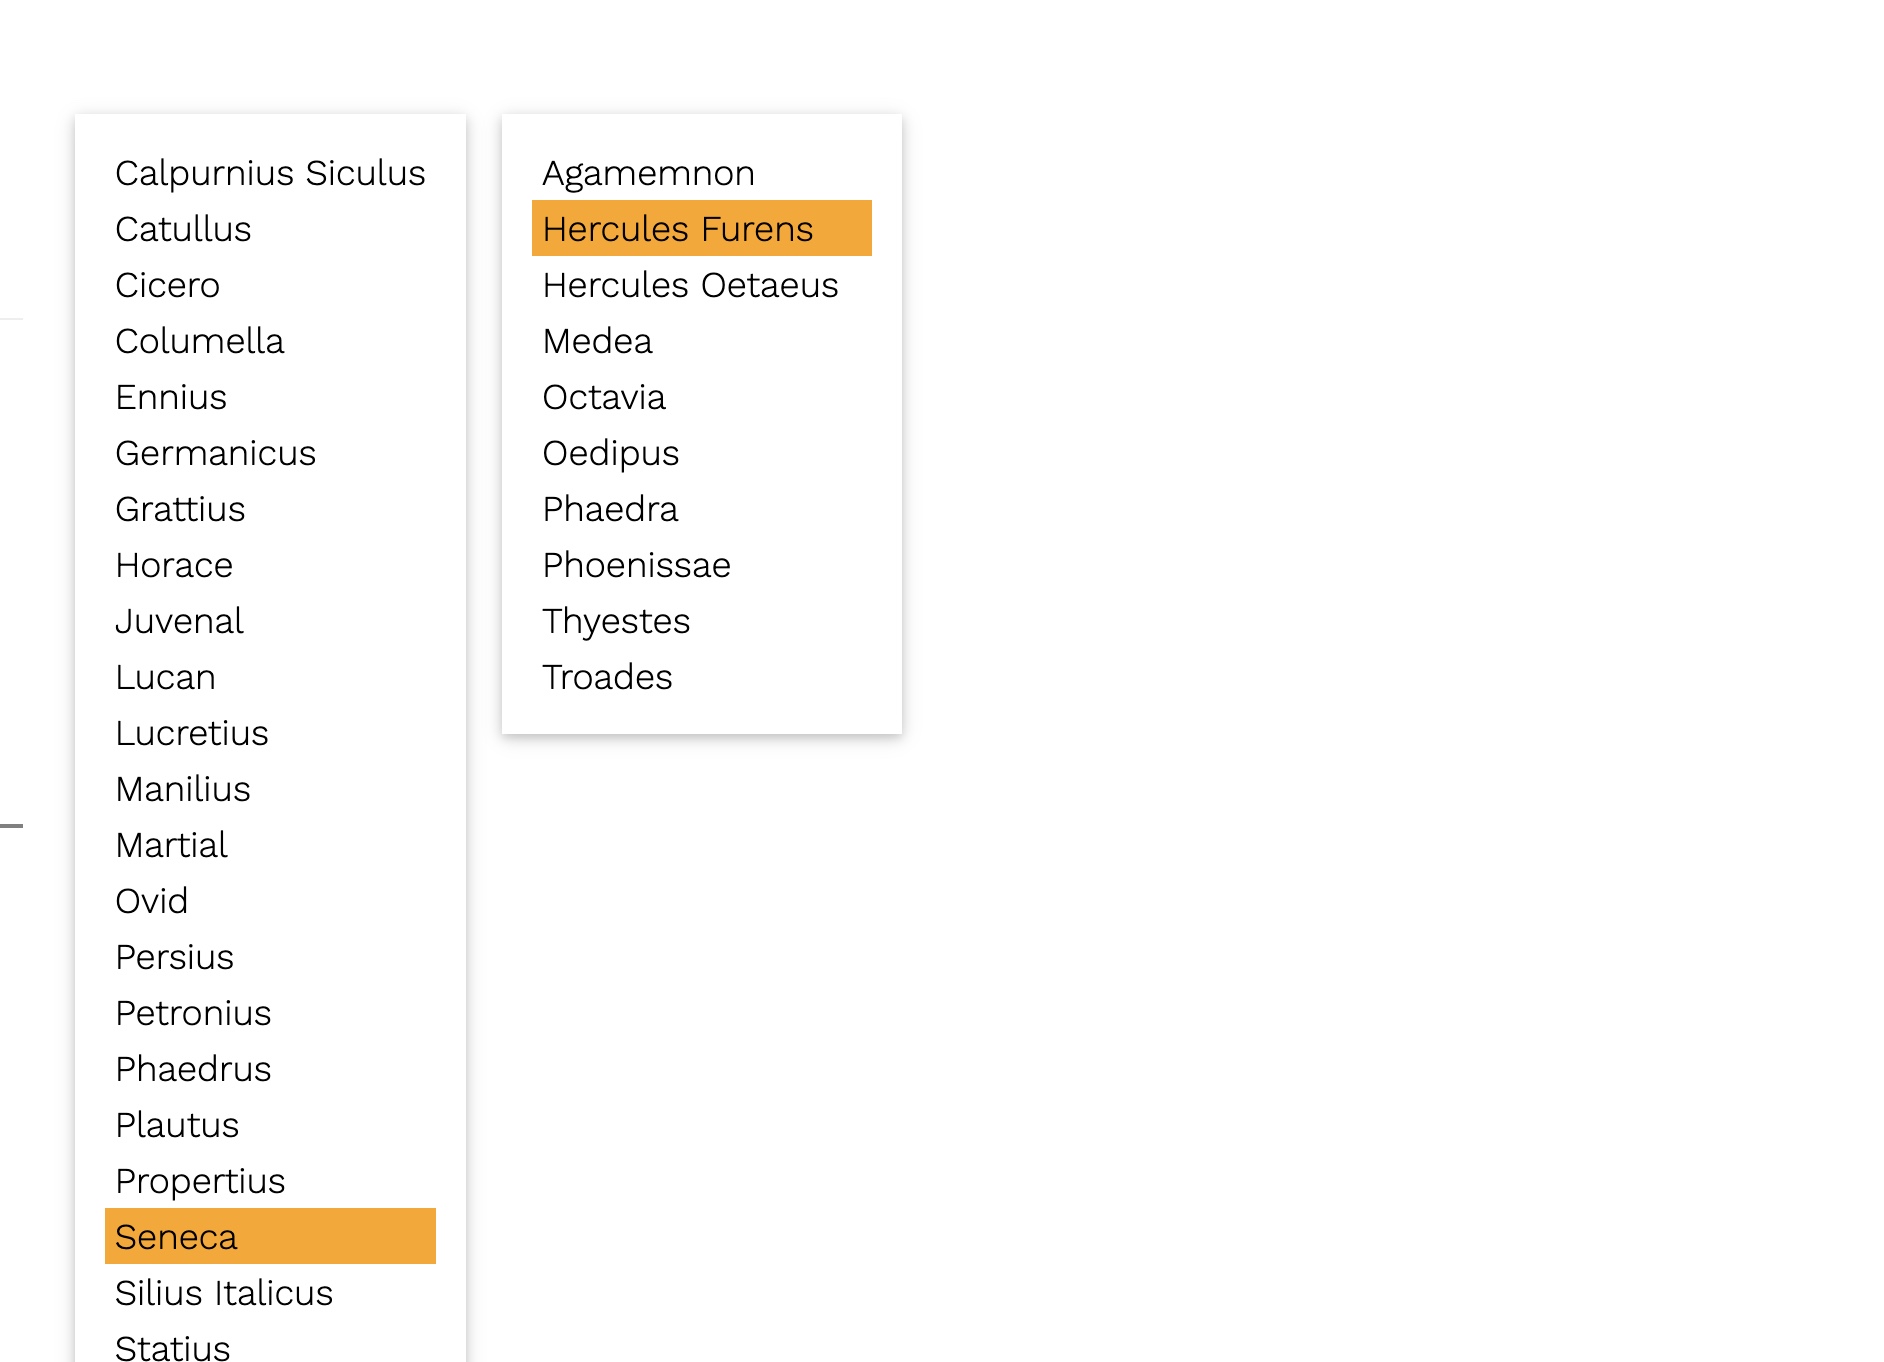
Task: Choose Phaedra in Seneca's works
Action: coord(610,509)
